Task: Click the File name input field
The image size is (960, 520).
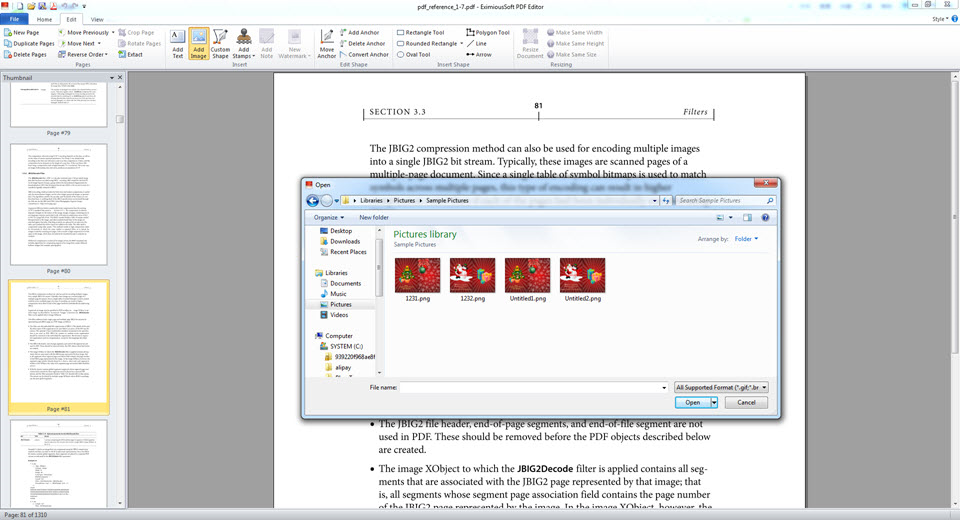Action: pyautogui.click(x=530, y=388)
